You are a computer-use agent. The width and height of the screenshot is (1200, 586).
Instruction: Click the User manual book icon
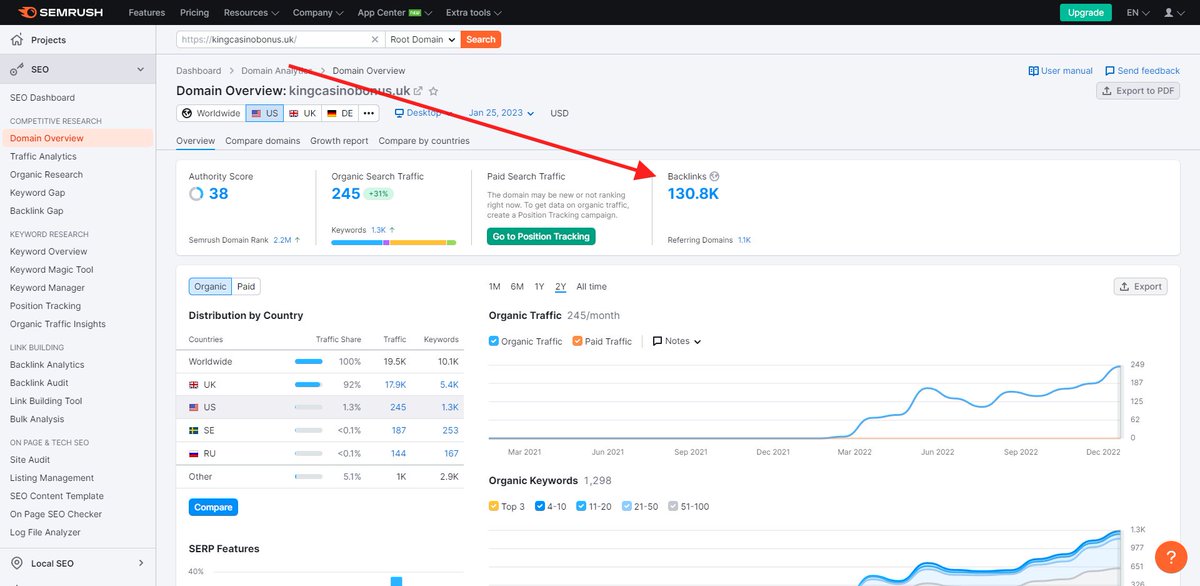[x=1034, y=71]
